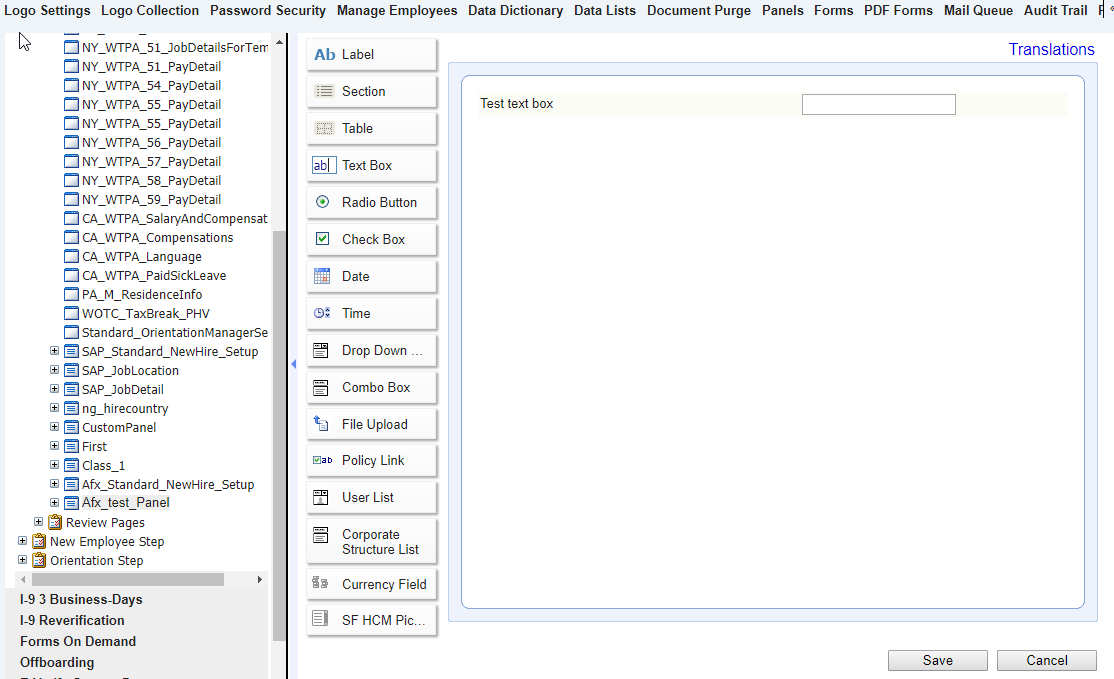The height and width of the screenshot is (679, 1114).
Task: Expand the SAP_Standard_NewHire_Setup node
Action: 55,351
